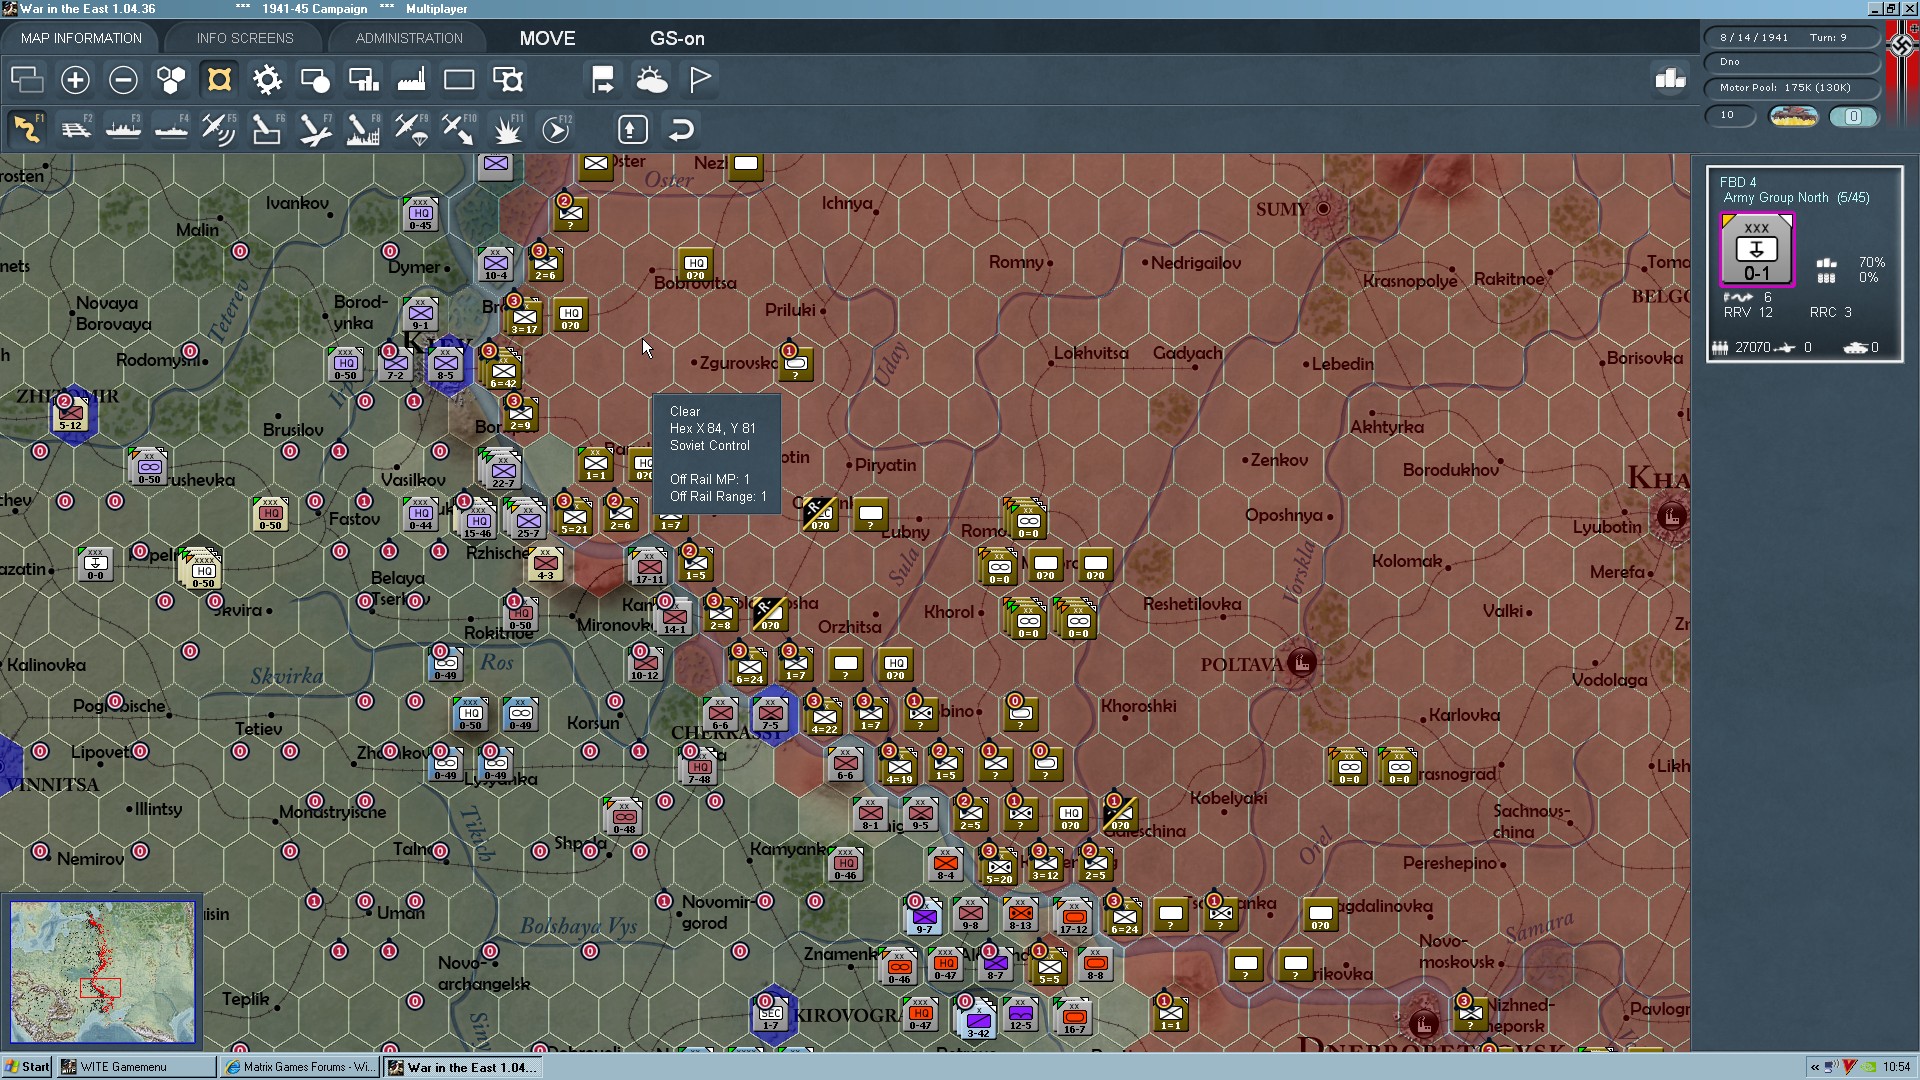Click the date 8/14/1941 turn field

point(1792,37)
